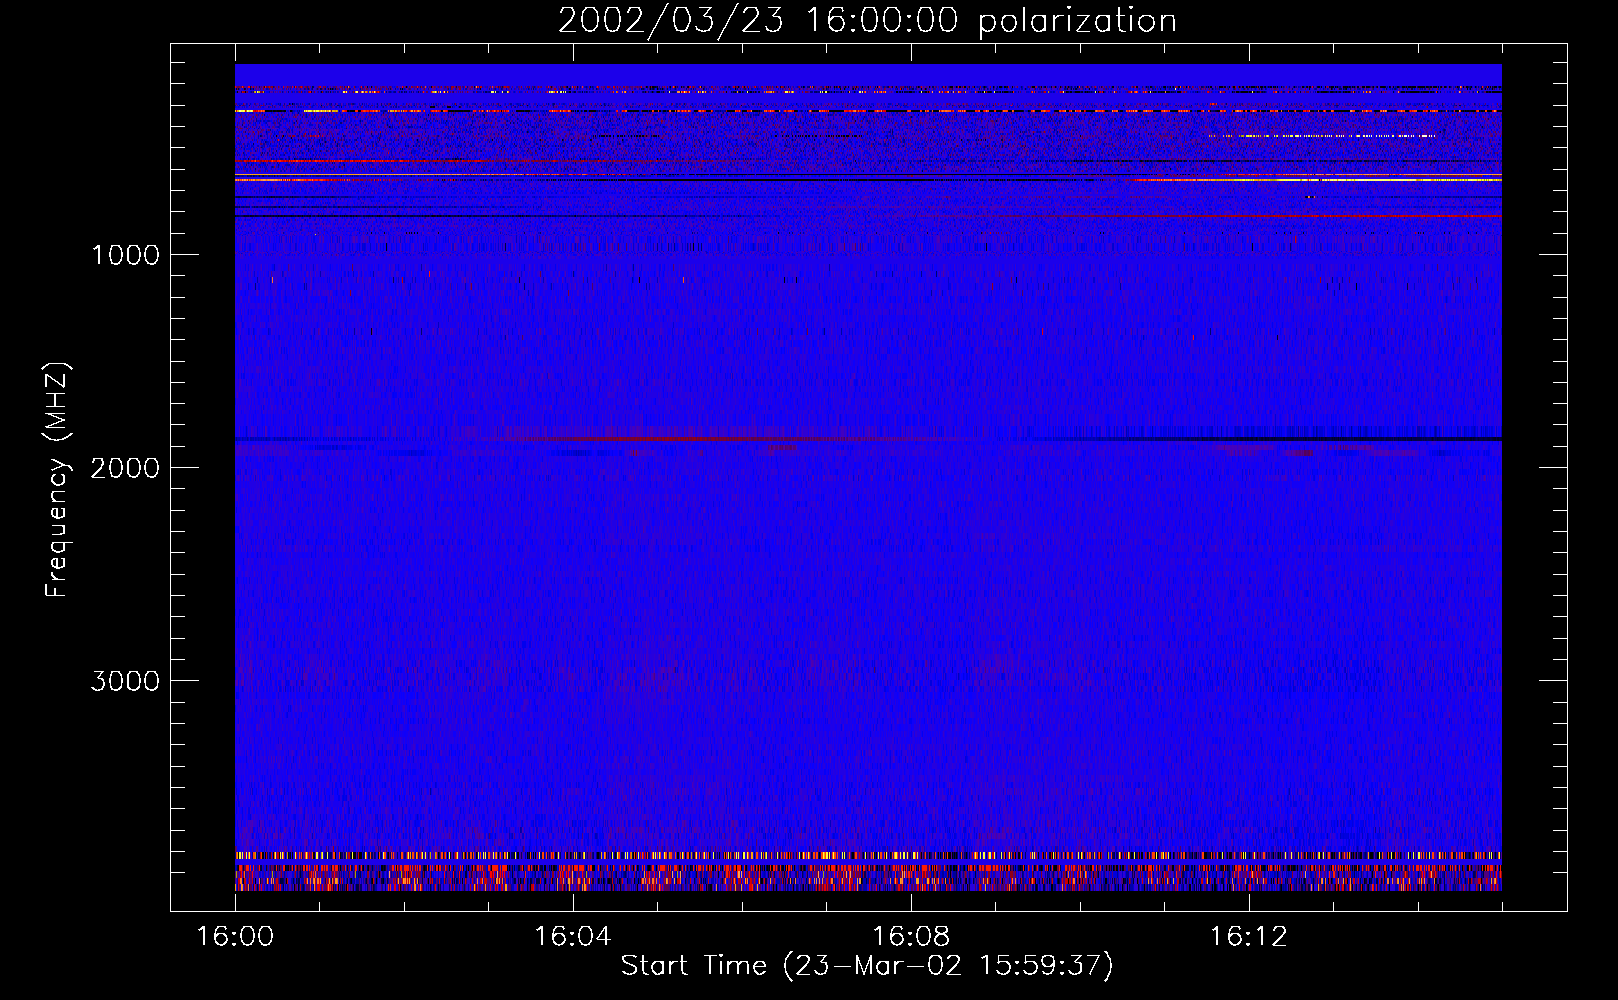Select the 16:04 time tick label
Image resolution: width=1618 pixels, height=1000 pixels.
[x=572, y=937]
